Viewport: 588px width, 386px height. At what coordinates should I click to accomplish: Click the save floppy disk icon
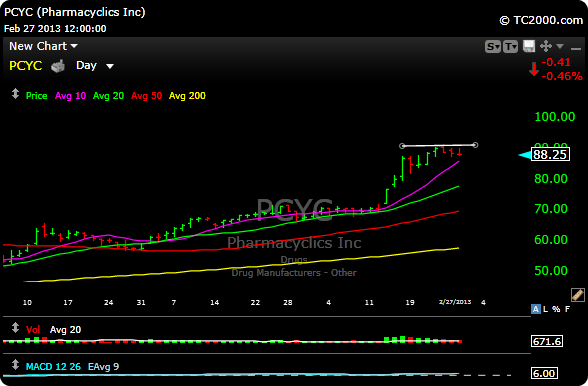click(529, 46)
